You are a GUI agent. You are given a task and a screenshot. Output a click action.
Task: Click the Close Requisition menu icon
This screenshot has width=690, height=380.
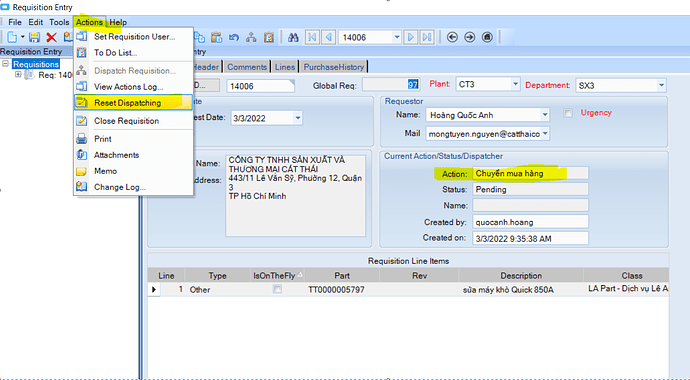click(x=81, y=121)
